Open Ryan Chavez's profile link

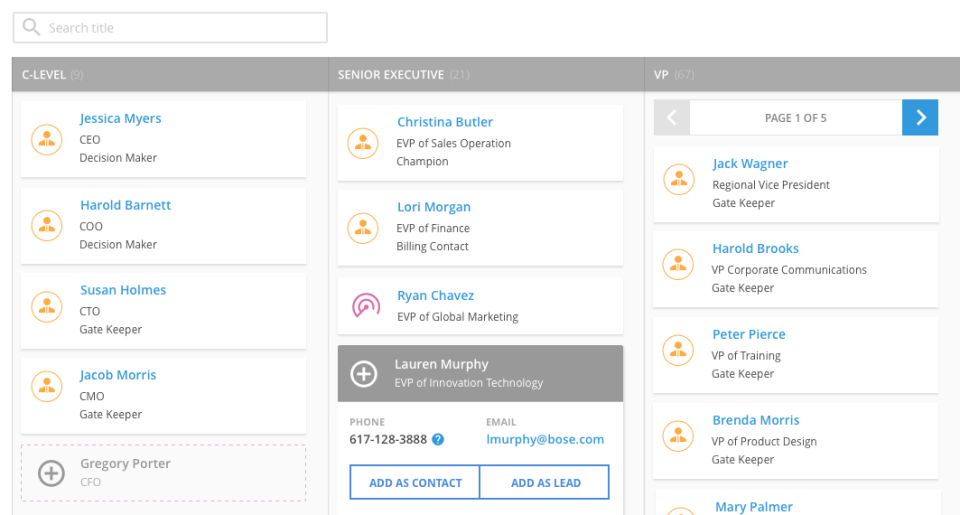point(435,295)
